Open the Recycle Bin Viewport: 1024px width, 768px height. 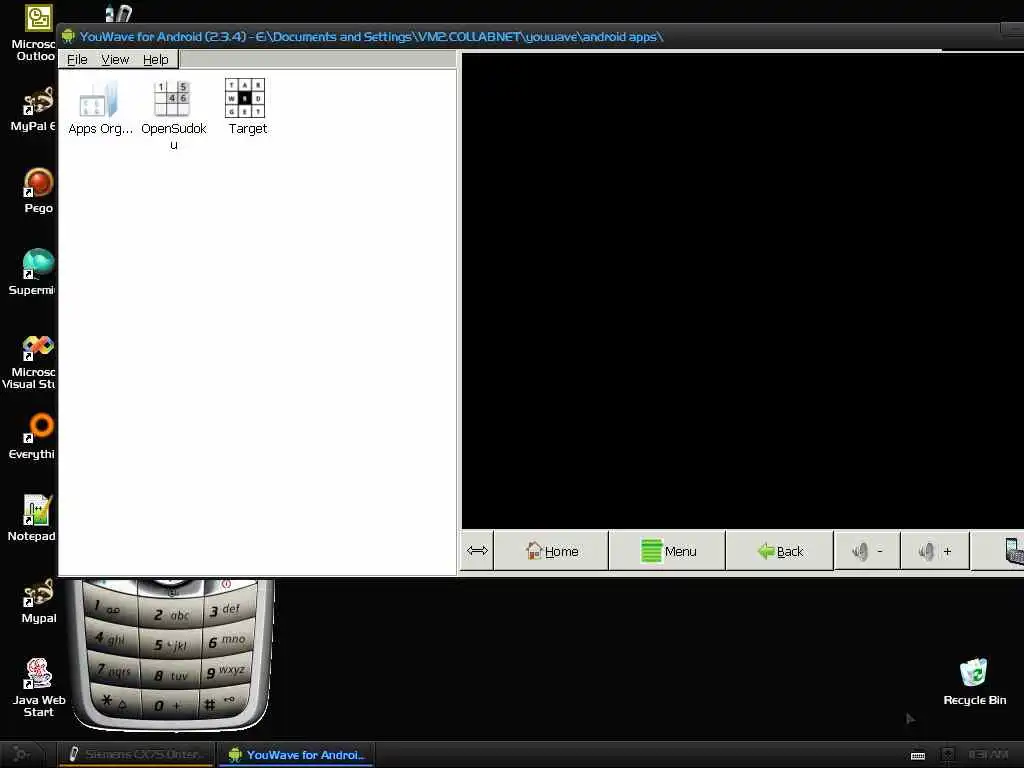coord(974,682)
